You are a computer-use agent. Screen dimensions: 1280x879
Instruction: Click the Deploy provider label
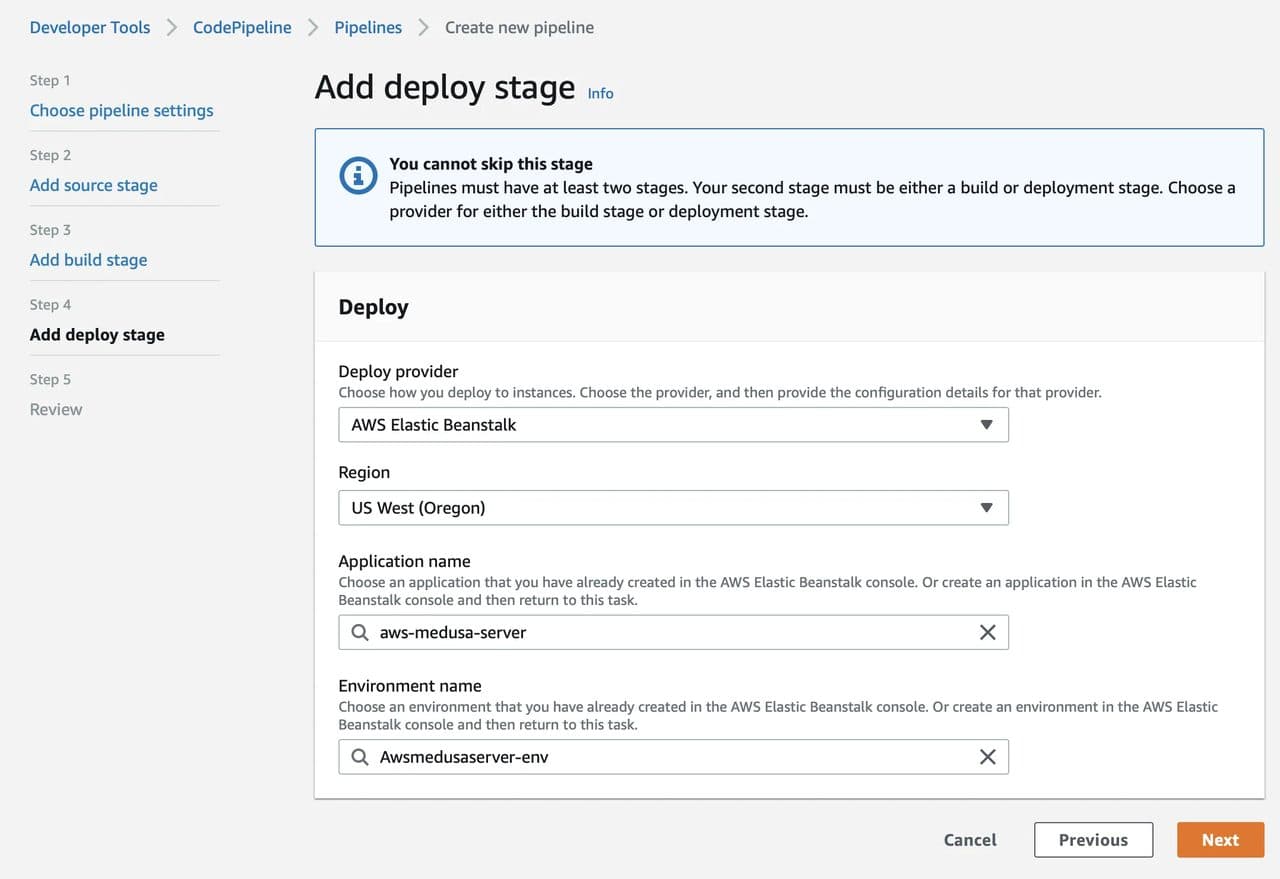click(x=398, y=372)
